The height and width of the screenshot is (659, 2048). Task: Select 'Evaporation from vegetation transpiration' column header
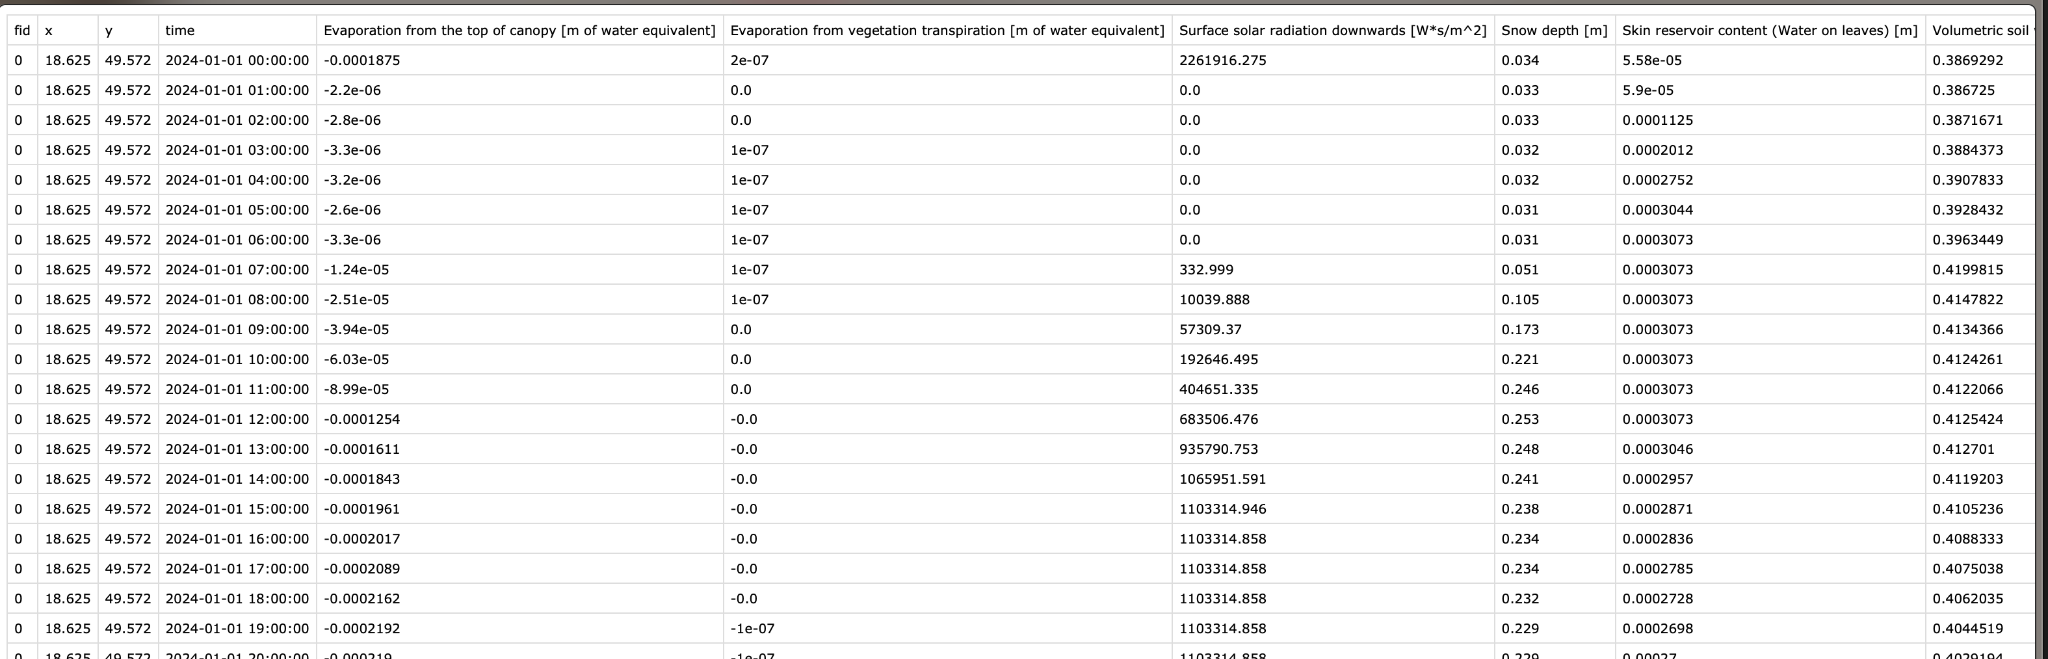947,31
